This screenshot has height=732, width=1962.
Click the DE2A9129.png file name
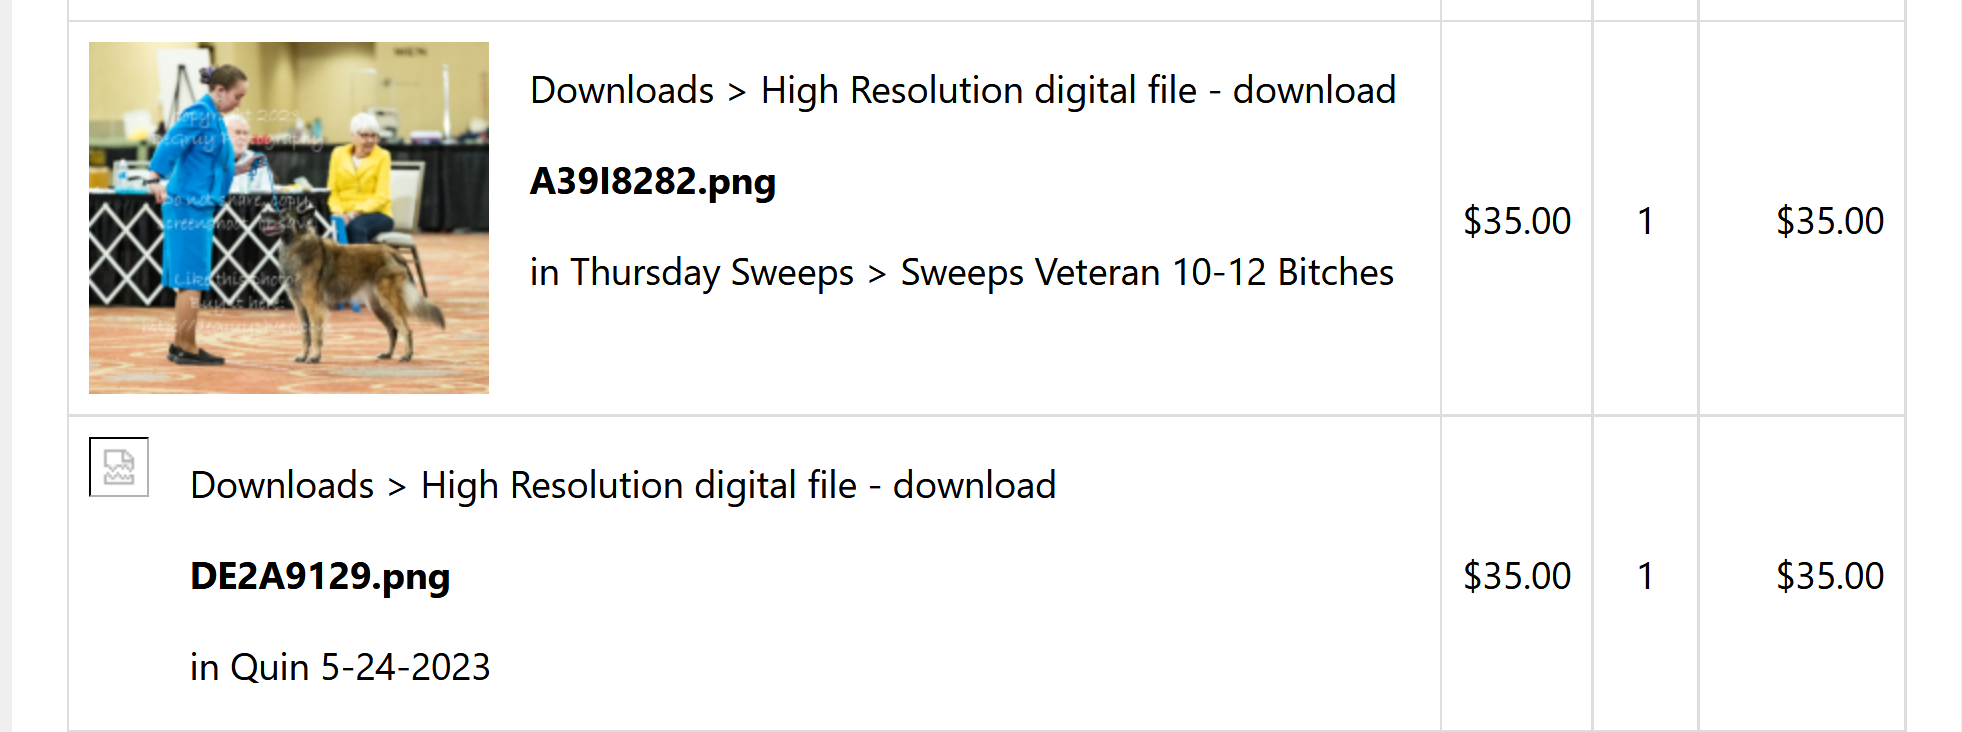(320, 577)
